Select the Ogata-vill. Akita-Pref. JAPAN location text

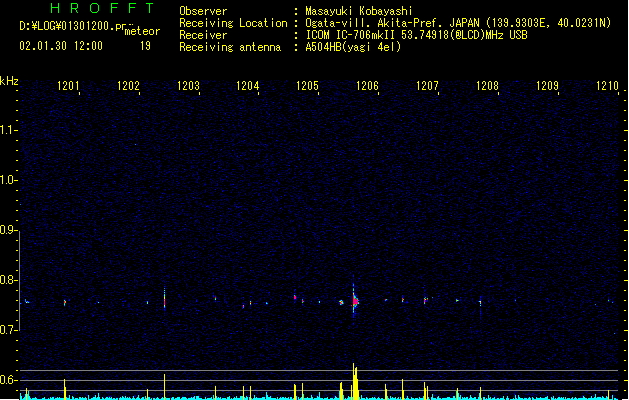pyautogui.click(x=458, y=23)
